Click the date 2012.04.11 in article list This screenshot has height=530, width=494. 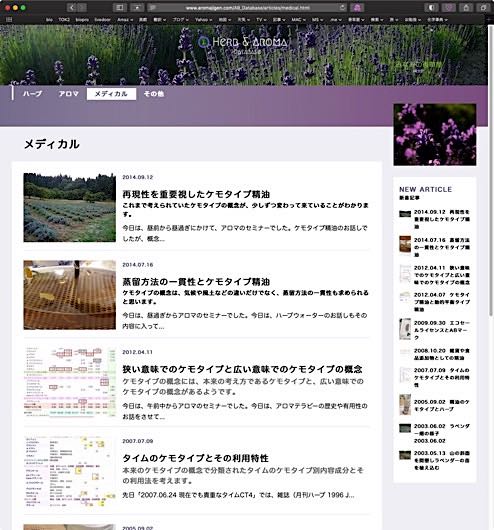[137, 352]
